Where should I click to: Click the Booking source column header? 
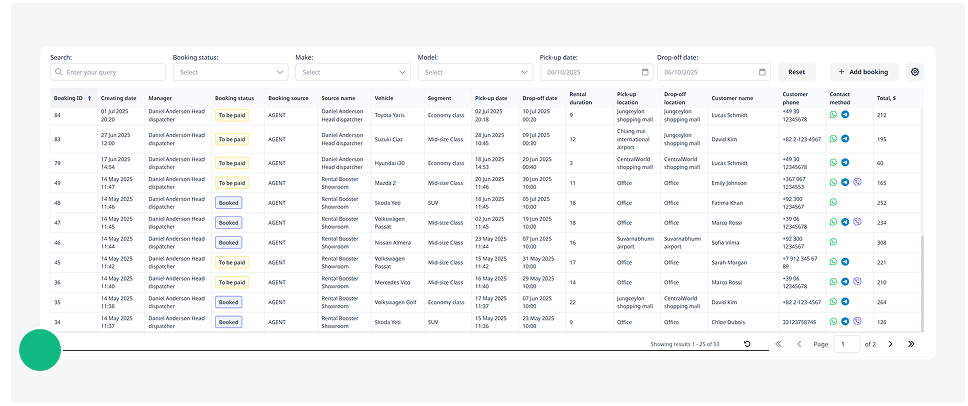tap(288, 98)
